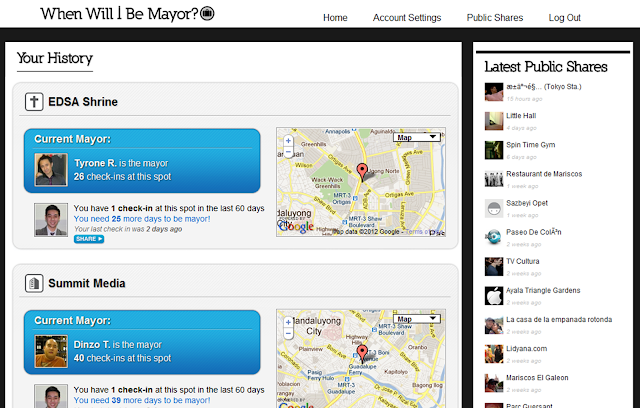Image resolution: width=640 pixels, height=408 pixels.
Task: Click the EDSA Shrine church category icon
Action: (34, 102)
